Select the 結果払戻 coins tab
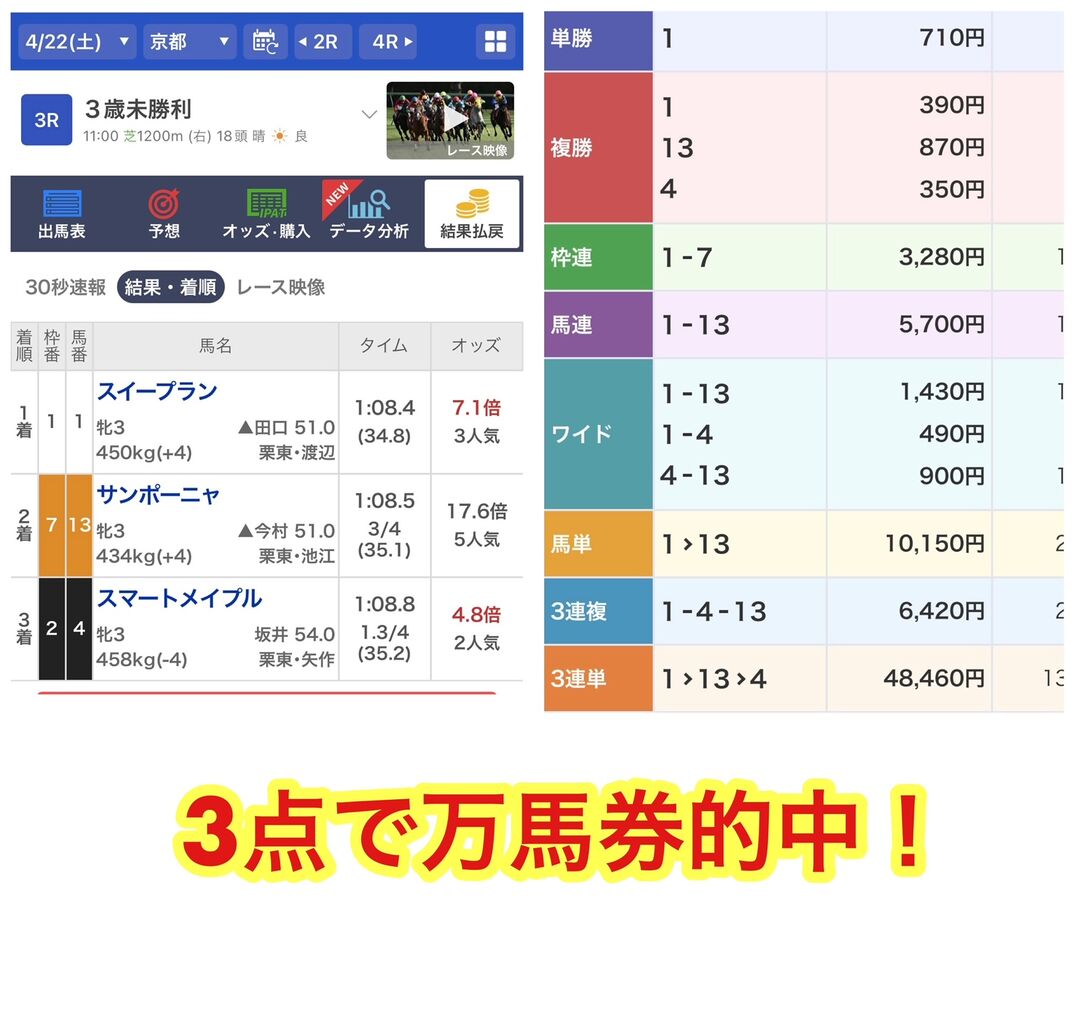 click(472, 214)
